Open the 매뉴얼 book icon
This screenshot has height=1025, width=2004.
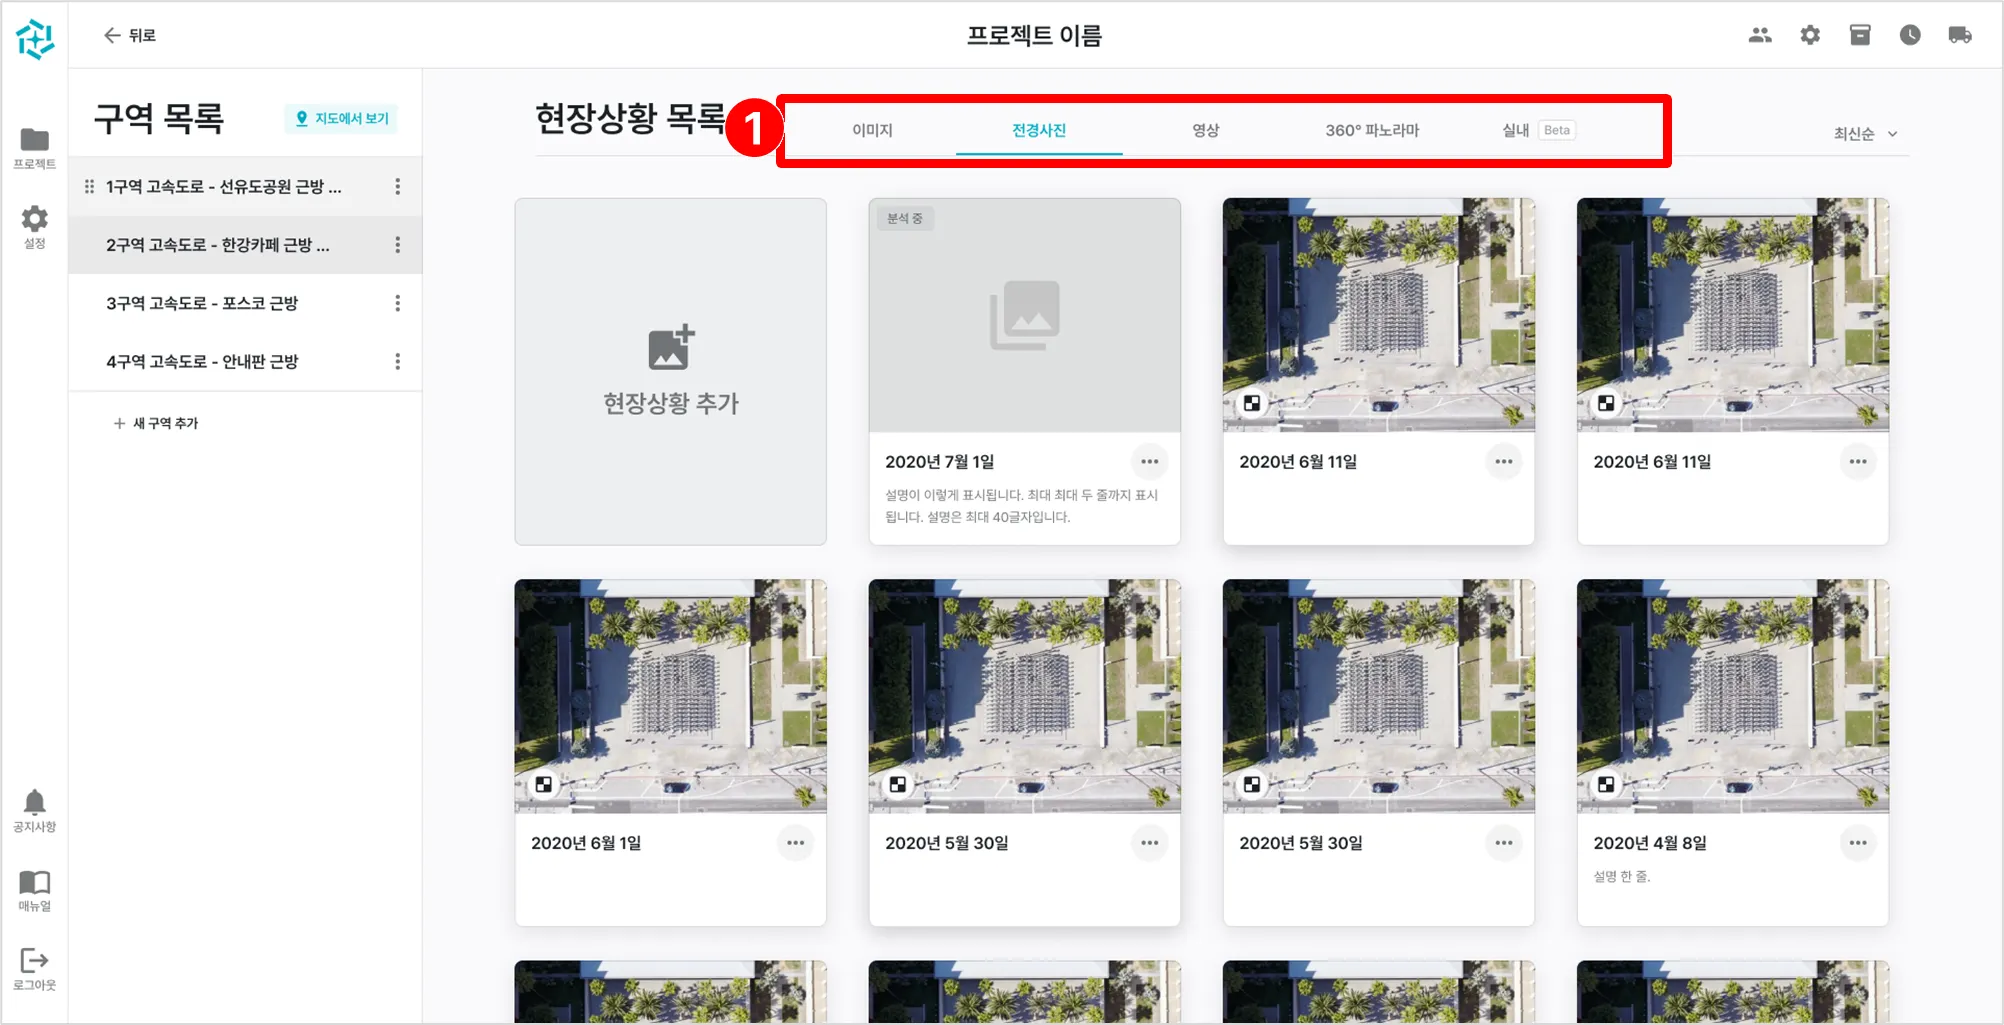pyautogui.click(x=34, y=890)
